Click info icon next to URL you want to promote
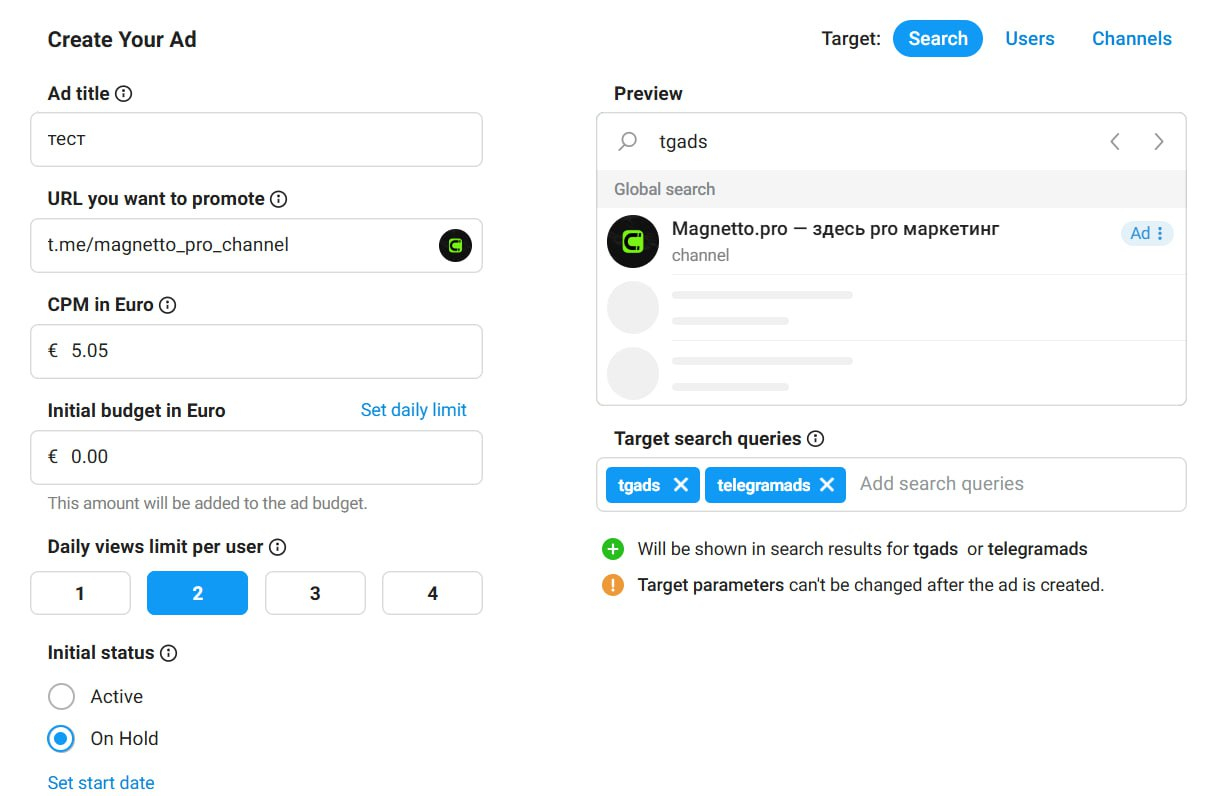Image resolution: width=1220 pixels, height=796 pixels. (x=279, y=199)
